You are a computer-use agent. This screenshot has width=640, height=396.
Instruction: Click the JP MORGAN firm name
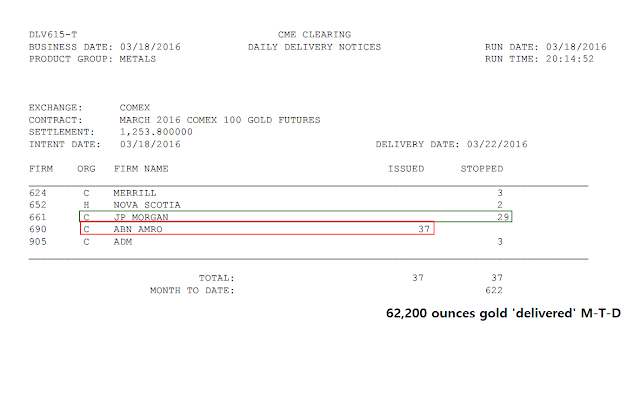tap(141, 217)
